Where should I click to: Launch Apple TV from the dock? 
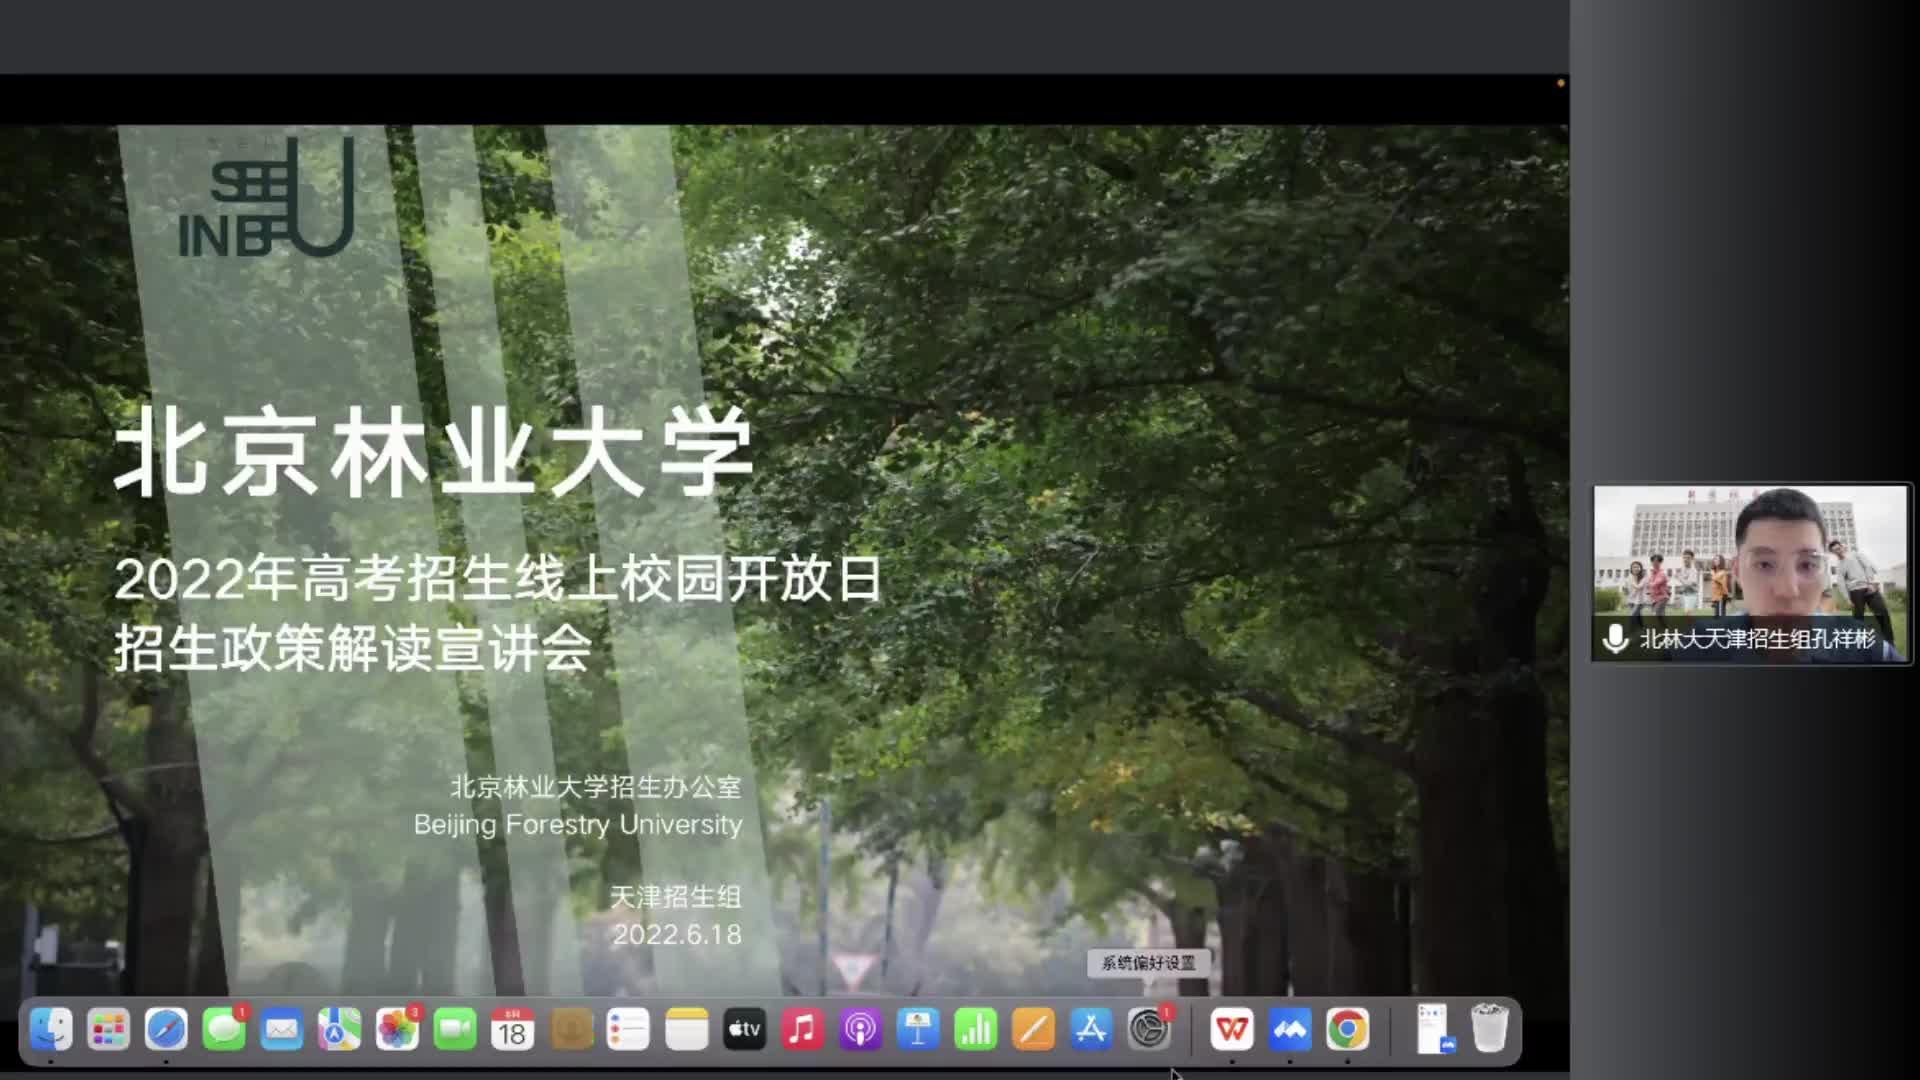pyautogui.click(x=743, y=1029)
